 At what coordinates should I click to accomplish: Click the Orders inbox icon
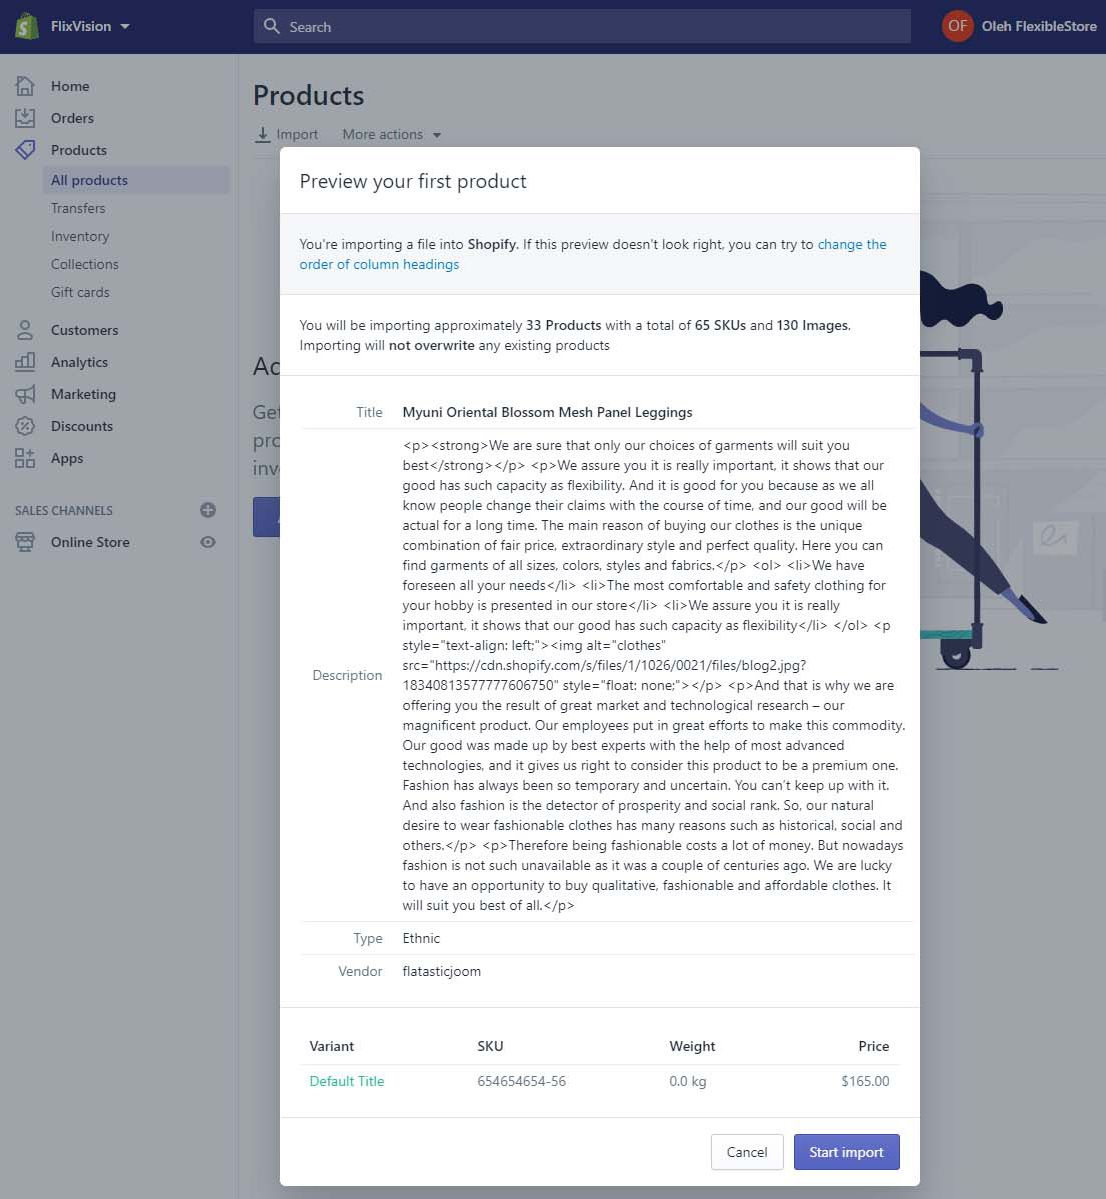pyautogui.click(x=25, y=118)
